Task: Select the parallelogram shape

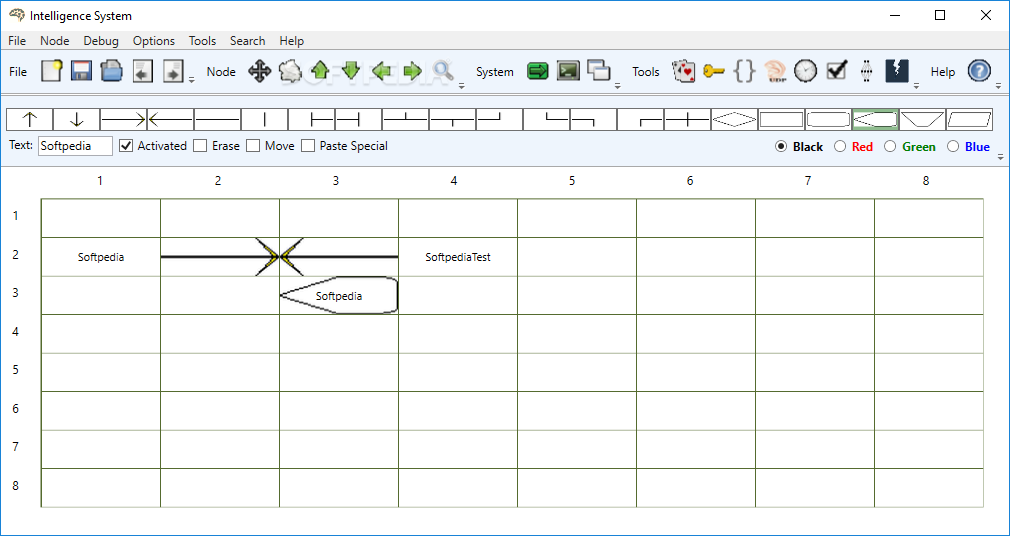Action: (x=969, y=119)
